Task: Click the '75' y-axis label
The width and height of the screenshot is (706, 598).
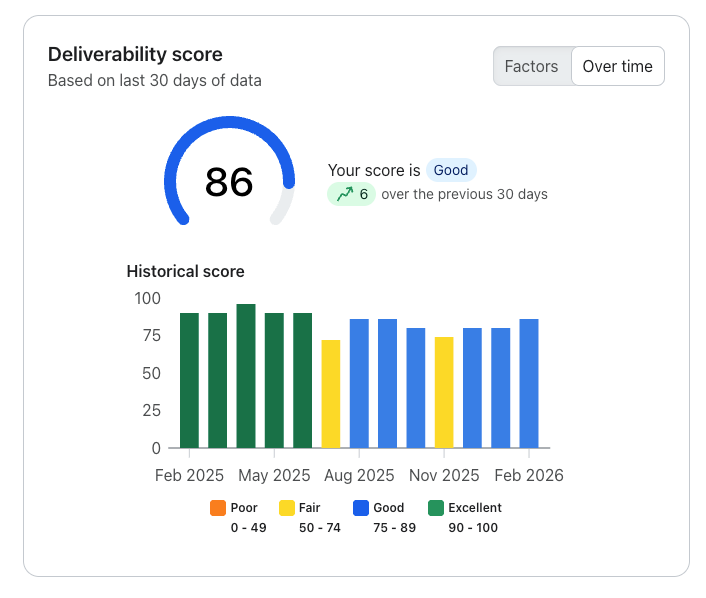Action: pyautogui.click(x=151, y=336)
